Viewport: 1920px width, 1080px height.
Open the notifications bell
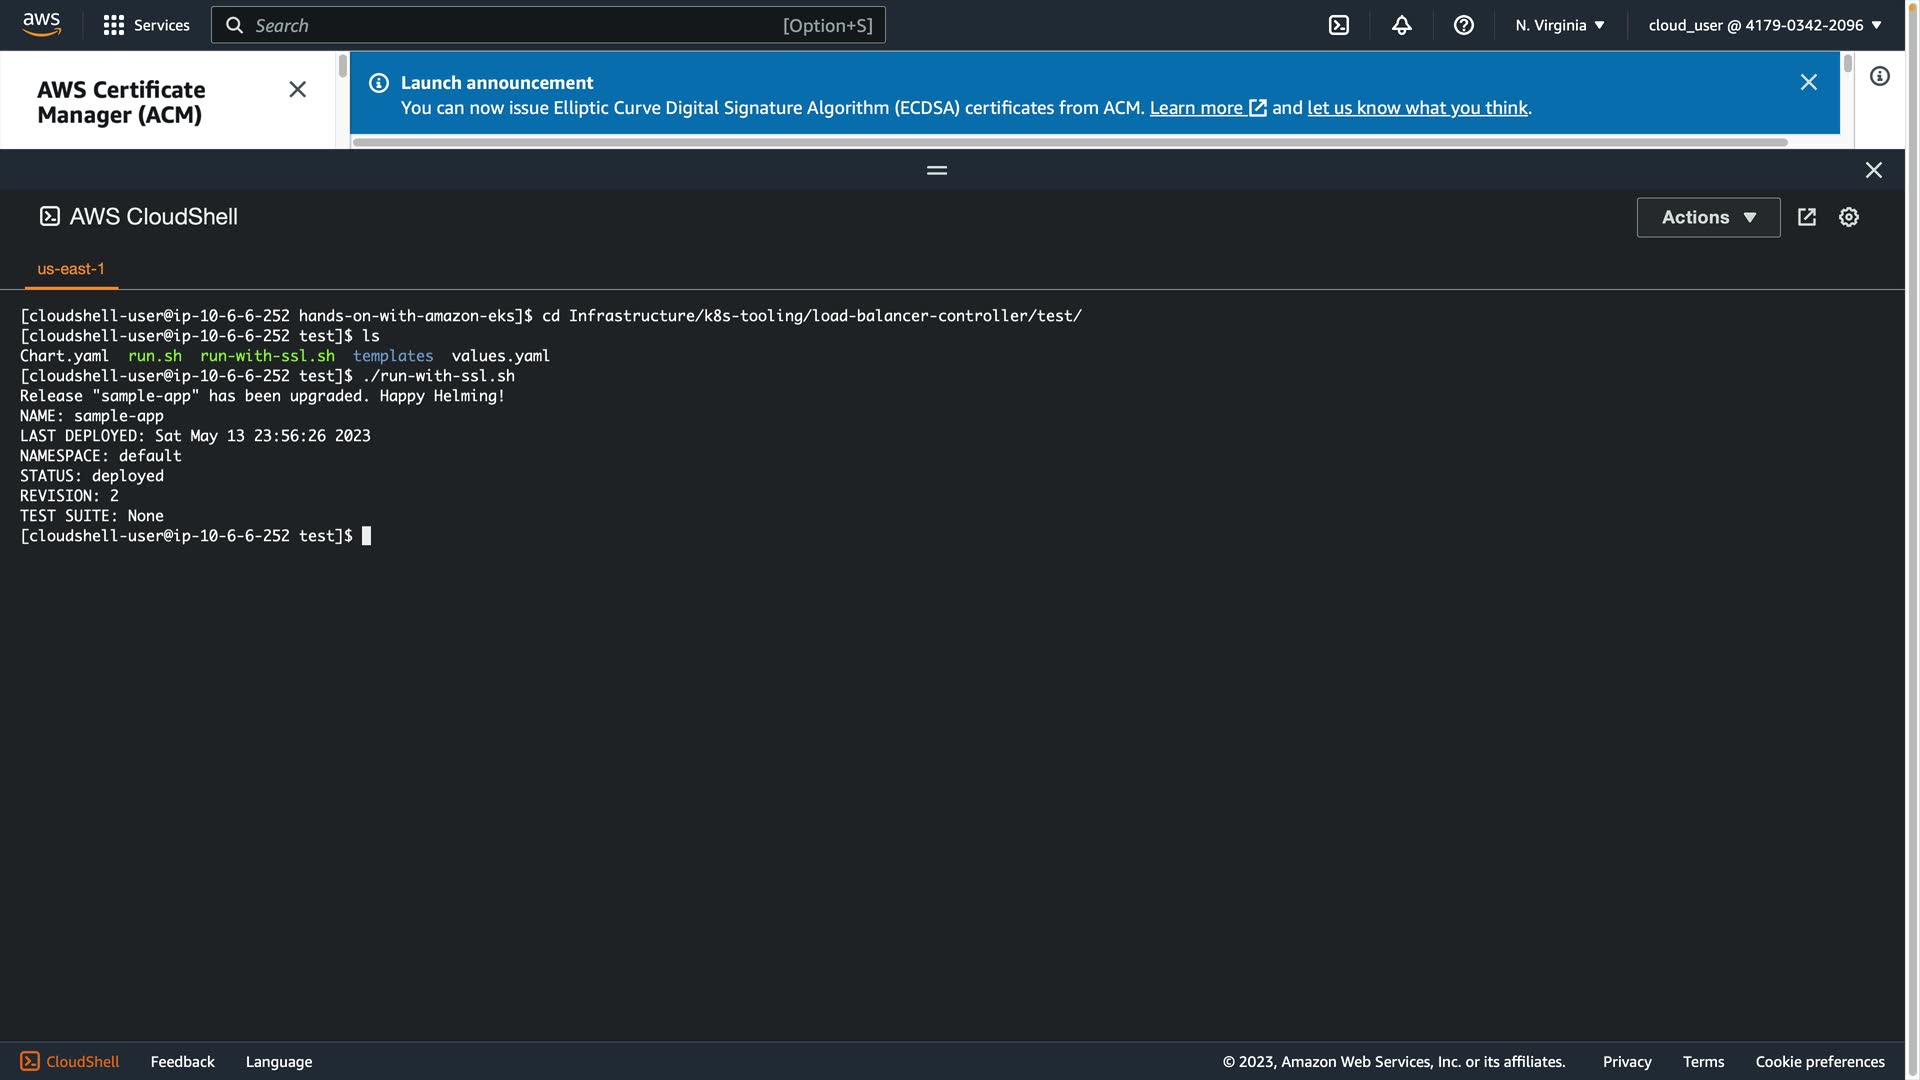click(1401, 25)
